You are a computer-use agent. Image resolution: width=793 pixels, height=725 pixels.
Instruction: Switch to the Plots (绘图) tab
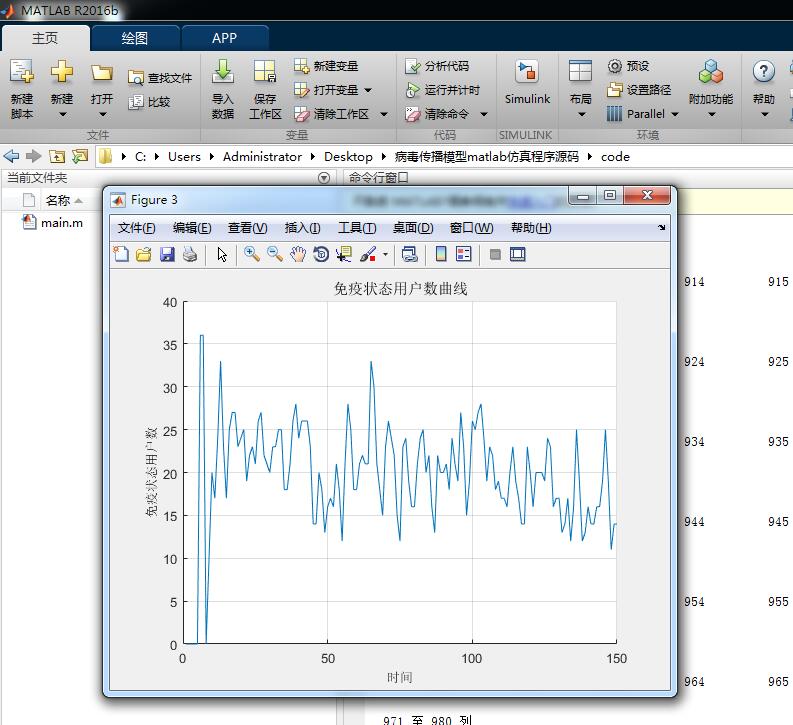[x=135, y=38]
